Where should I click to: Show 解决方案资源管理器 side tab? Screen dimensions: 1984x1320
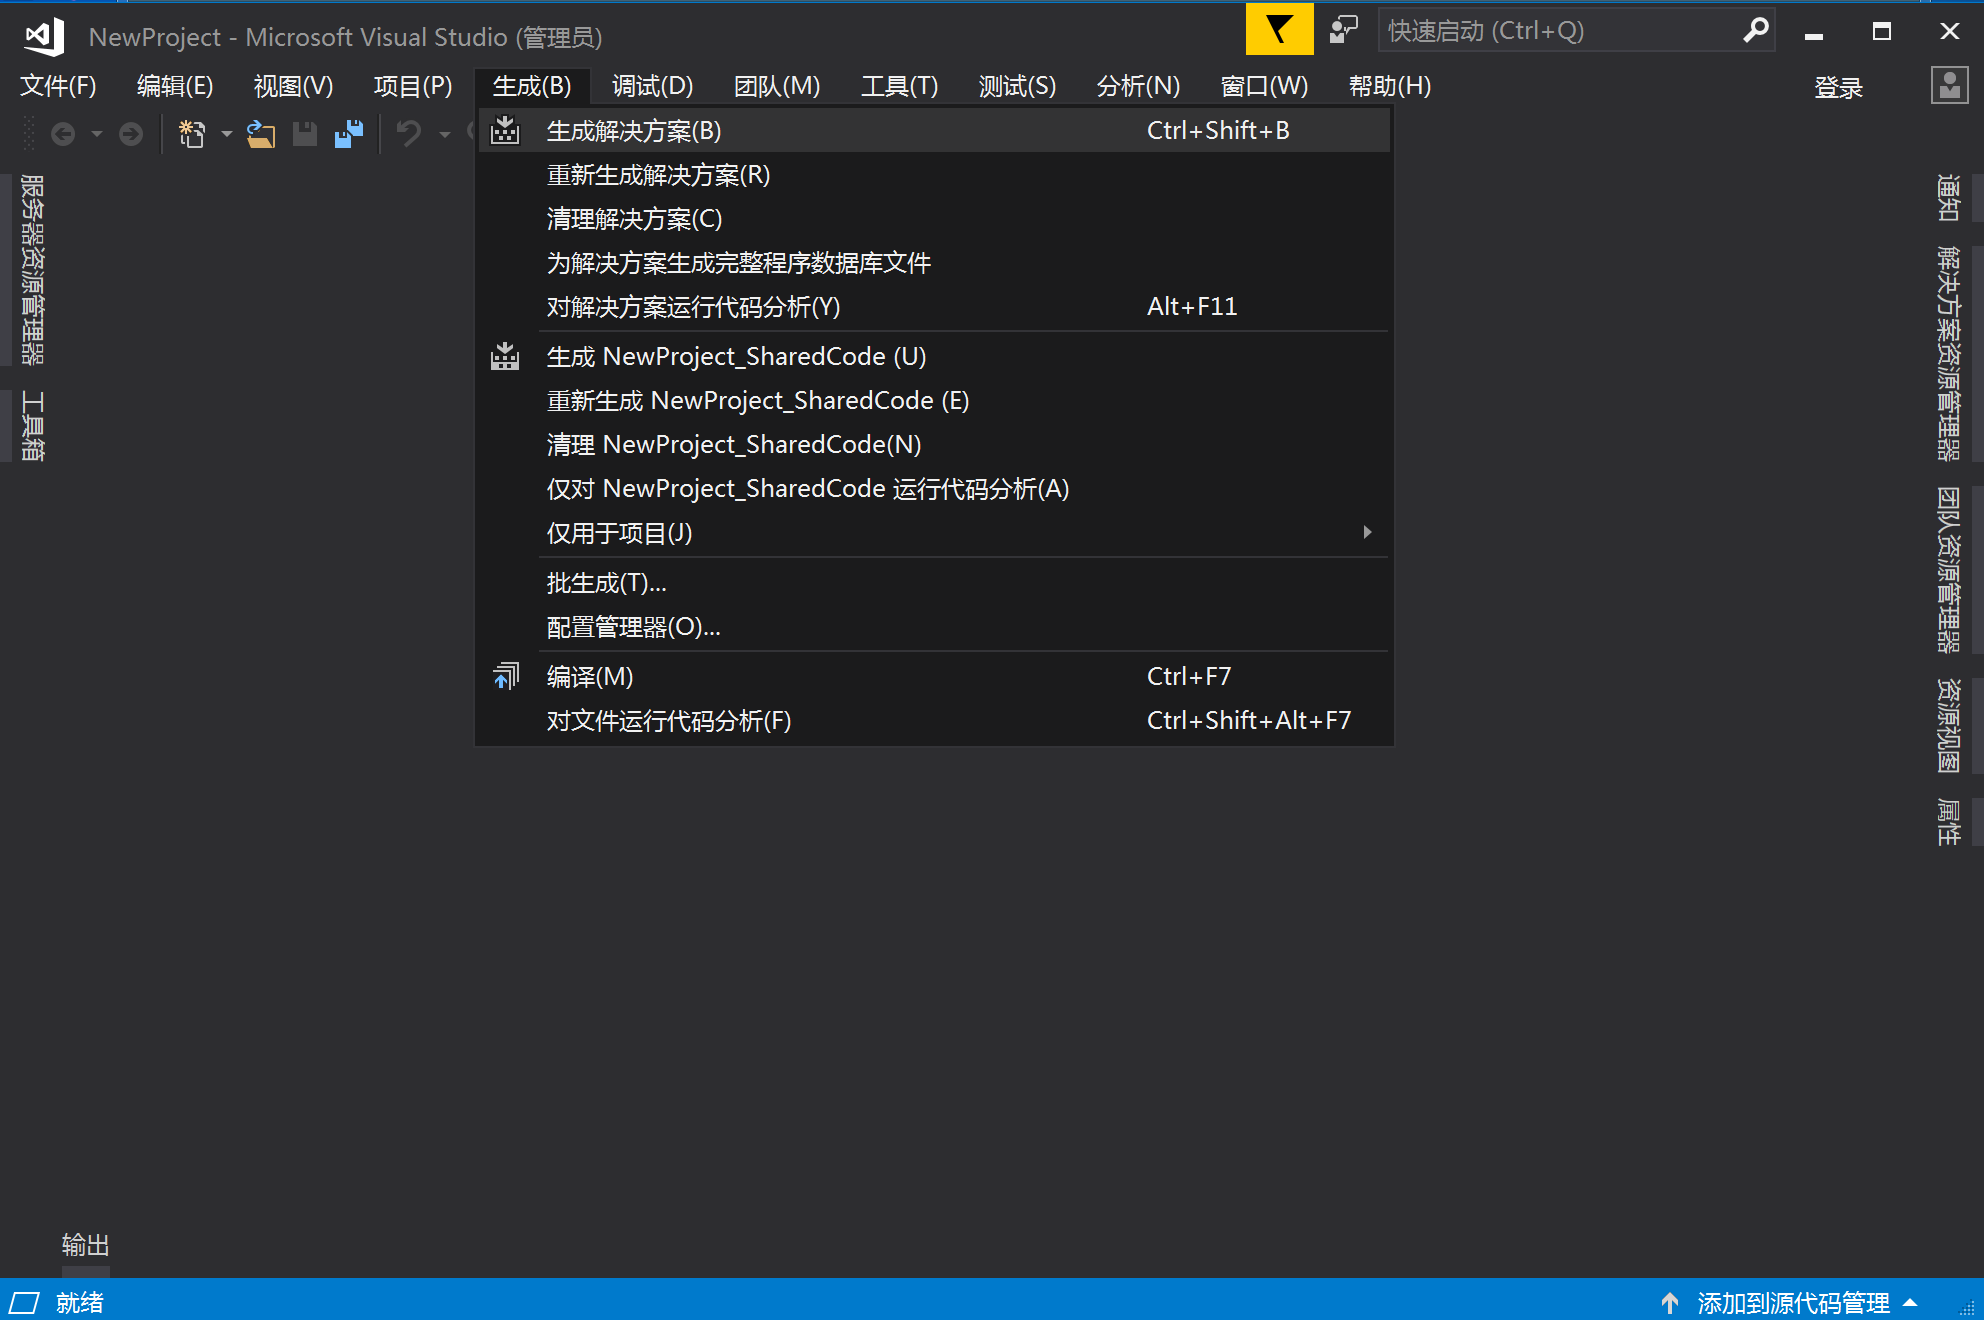coord(1948,353)
